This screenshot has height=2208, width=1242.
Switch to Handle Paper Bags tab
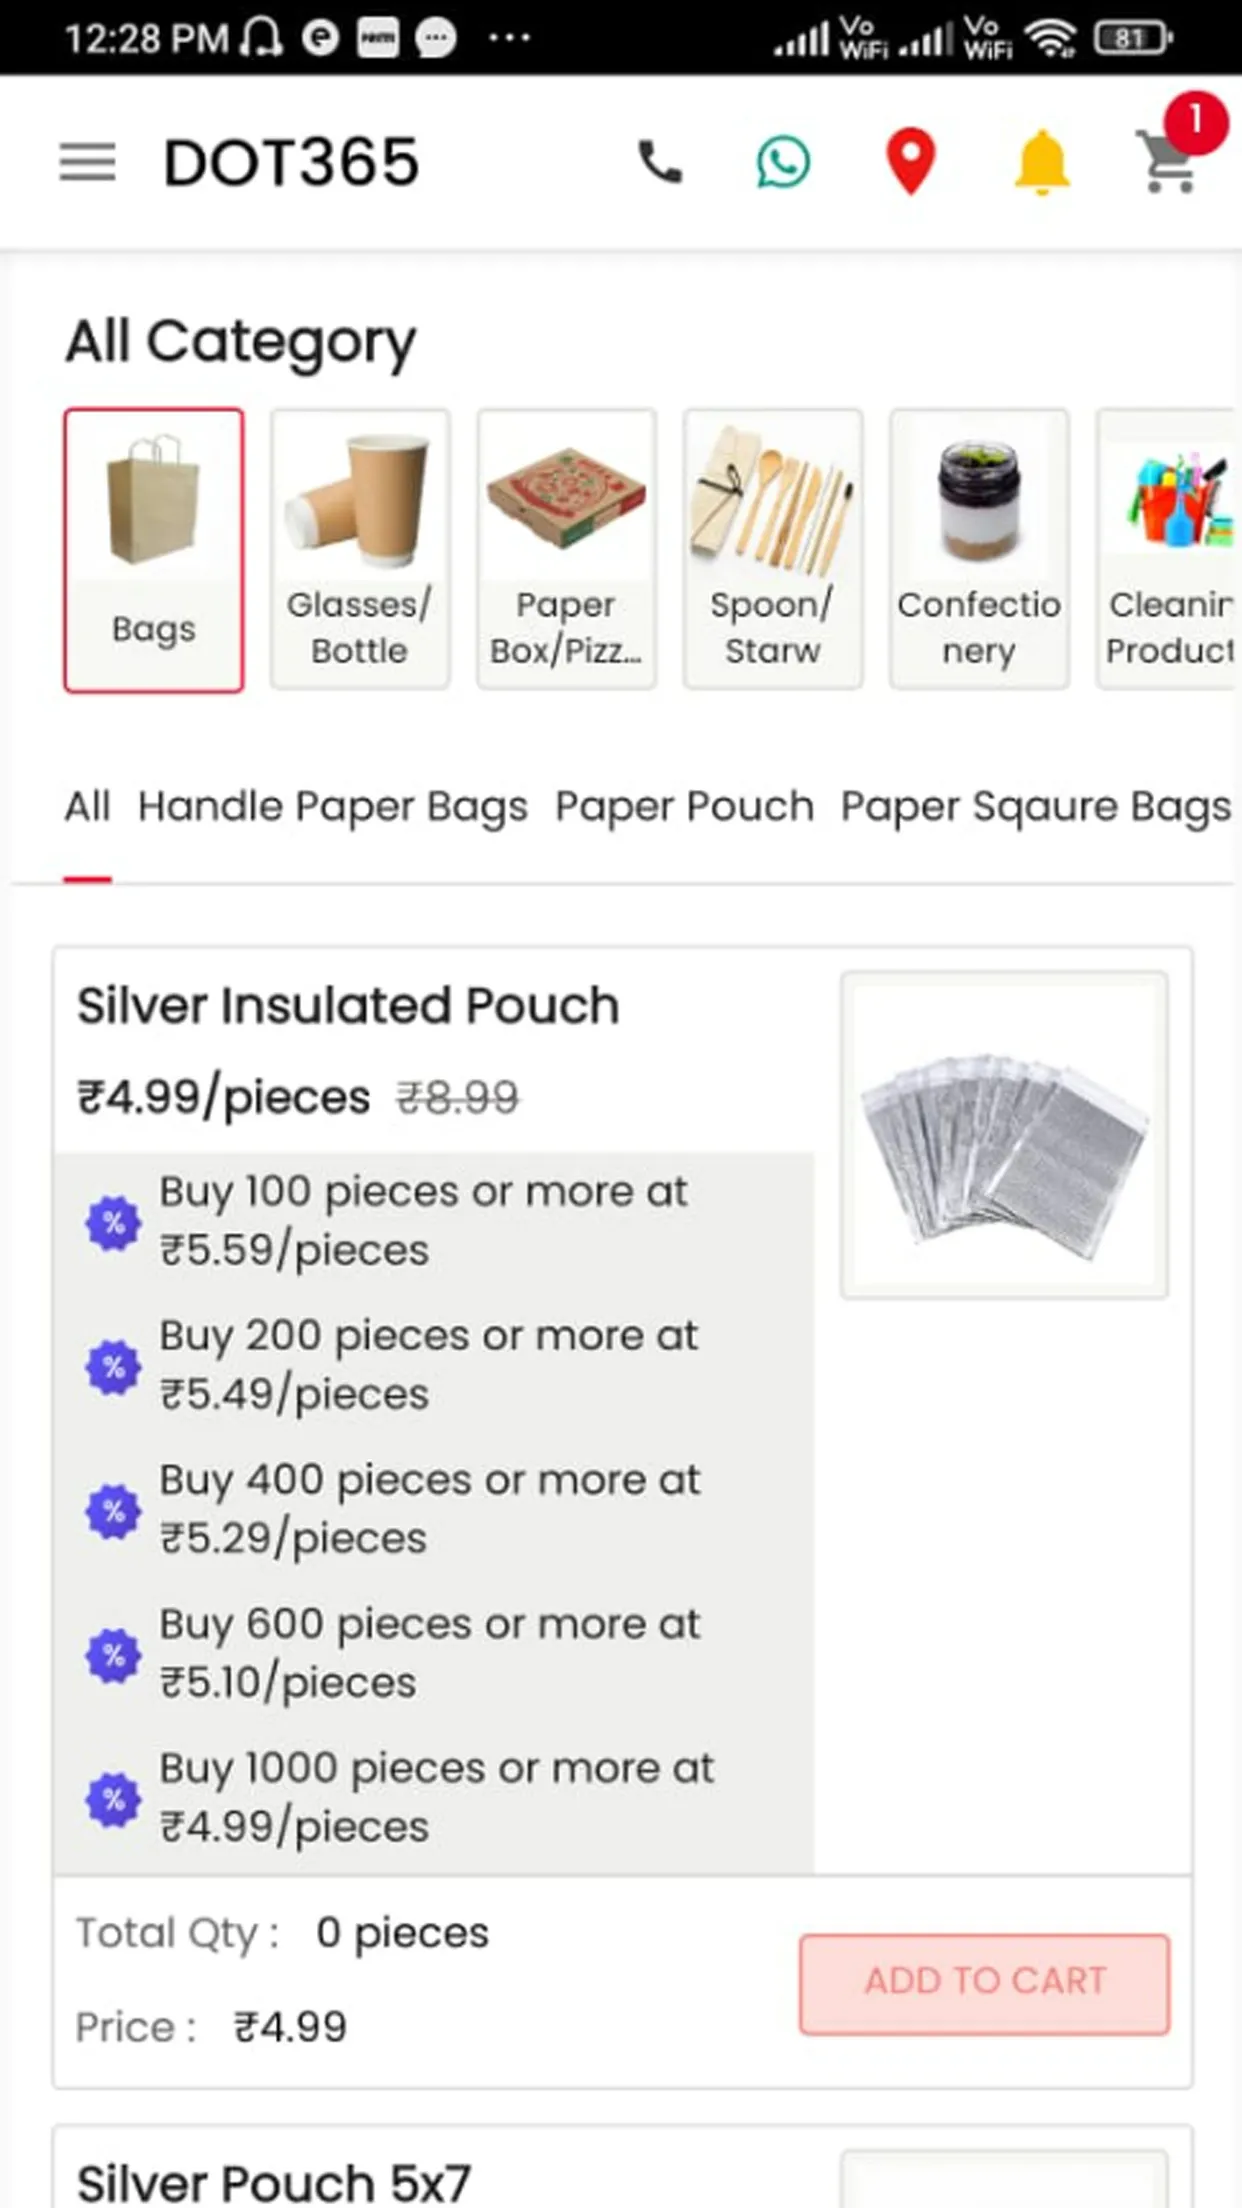pos(333,806)
